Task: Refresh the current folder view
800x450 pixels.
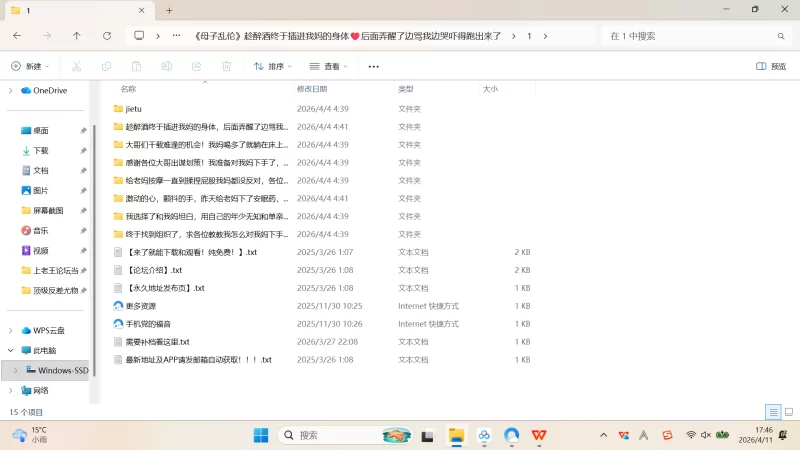Action: [107, 35]
